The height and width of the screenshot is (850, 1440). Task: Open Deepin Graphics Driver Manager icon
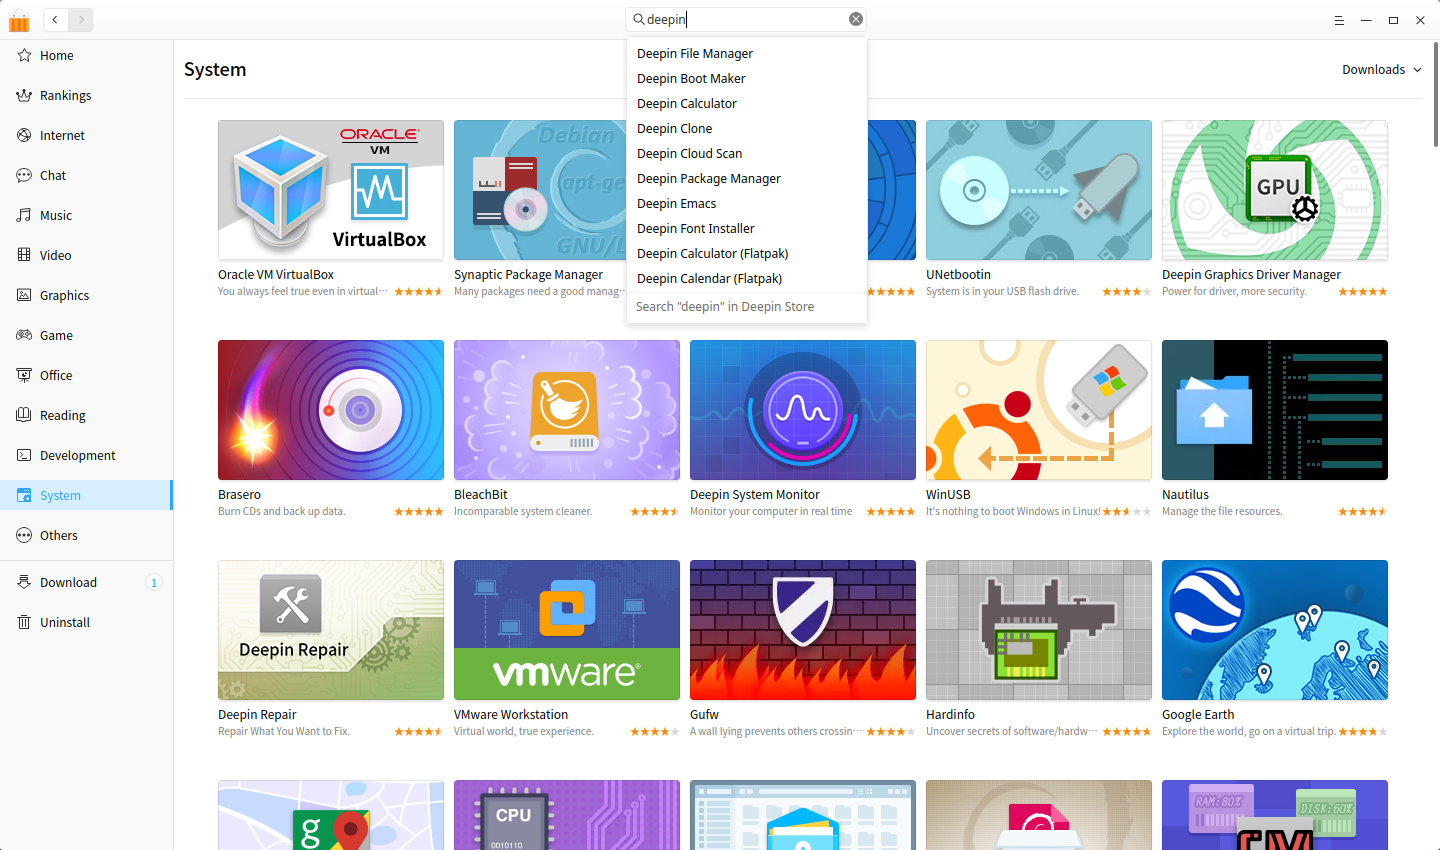[1275, 190]
